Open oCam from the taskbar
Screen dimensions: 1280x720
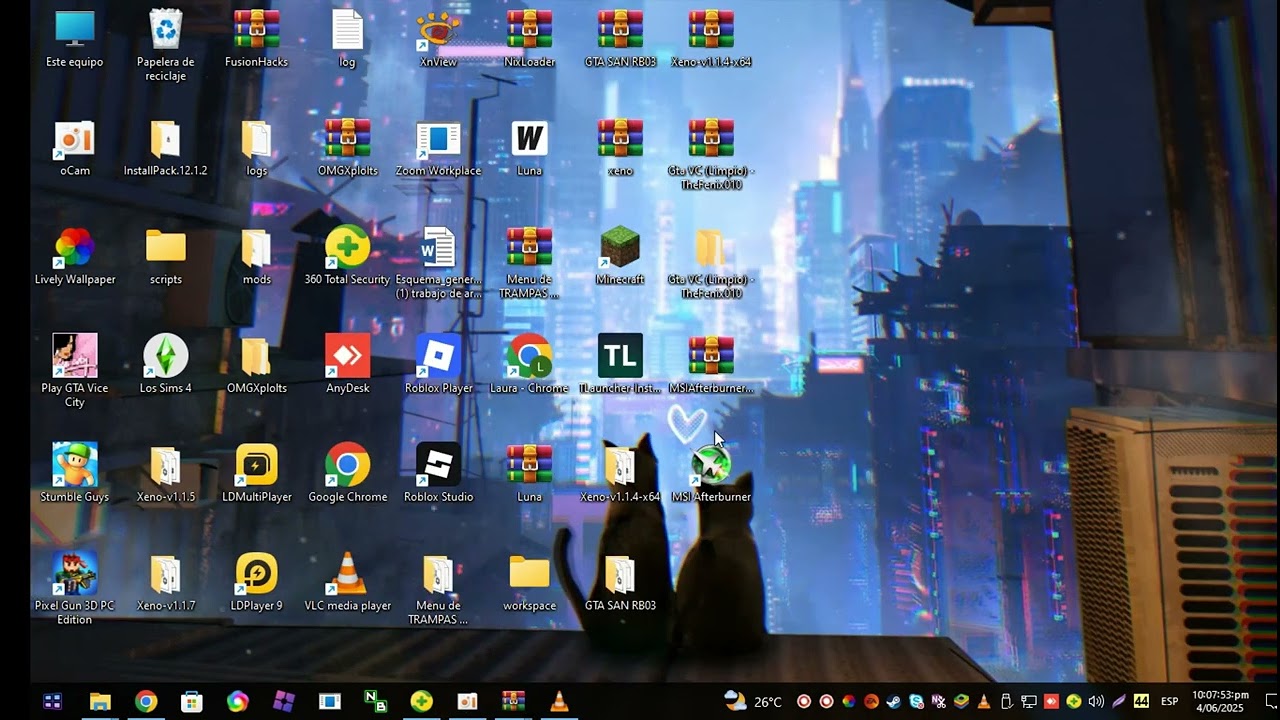pos(467,702)
